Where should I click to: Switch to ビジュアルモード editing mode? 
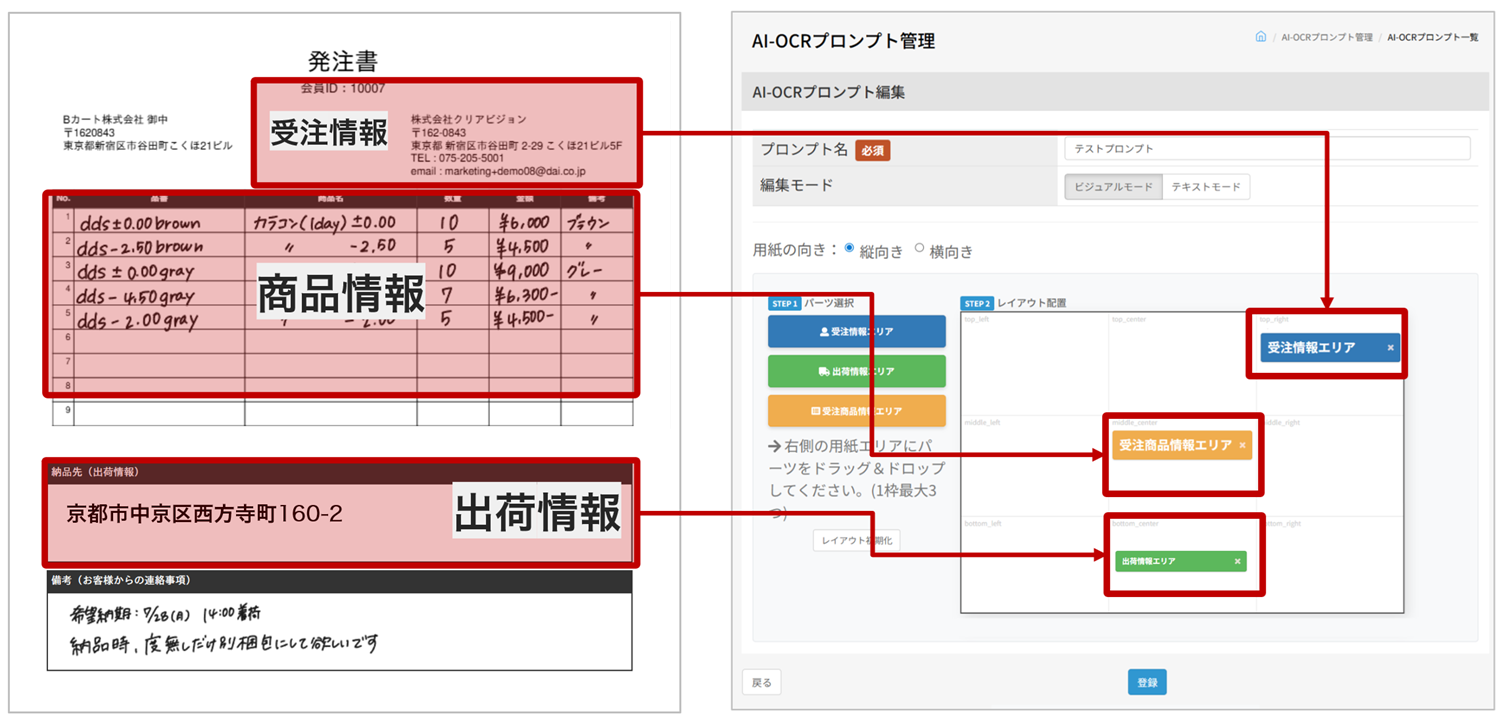tap(1112, 187)
